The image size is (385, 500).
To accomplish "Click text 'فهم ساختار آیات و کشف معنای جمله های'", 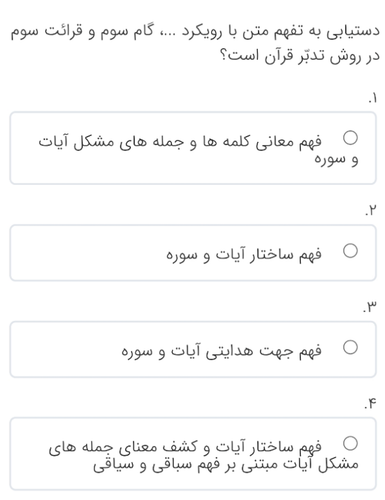I will 185,447.
